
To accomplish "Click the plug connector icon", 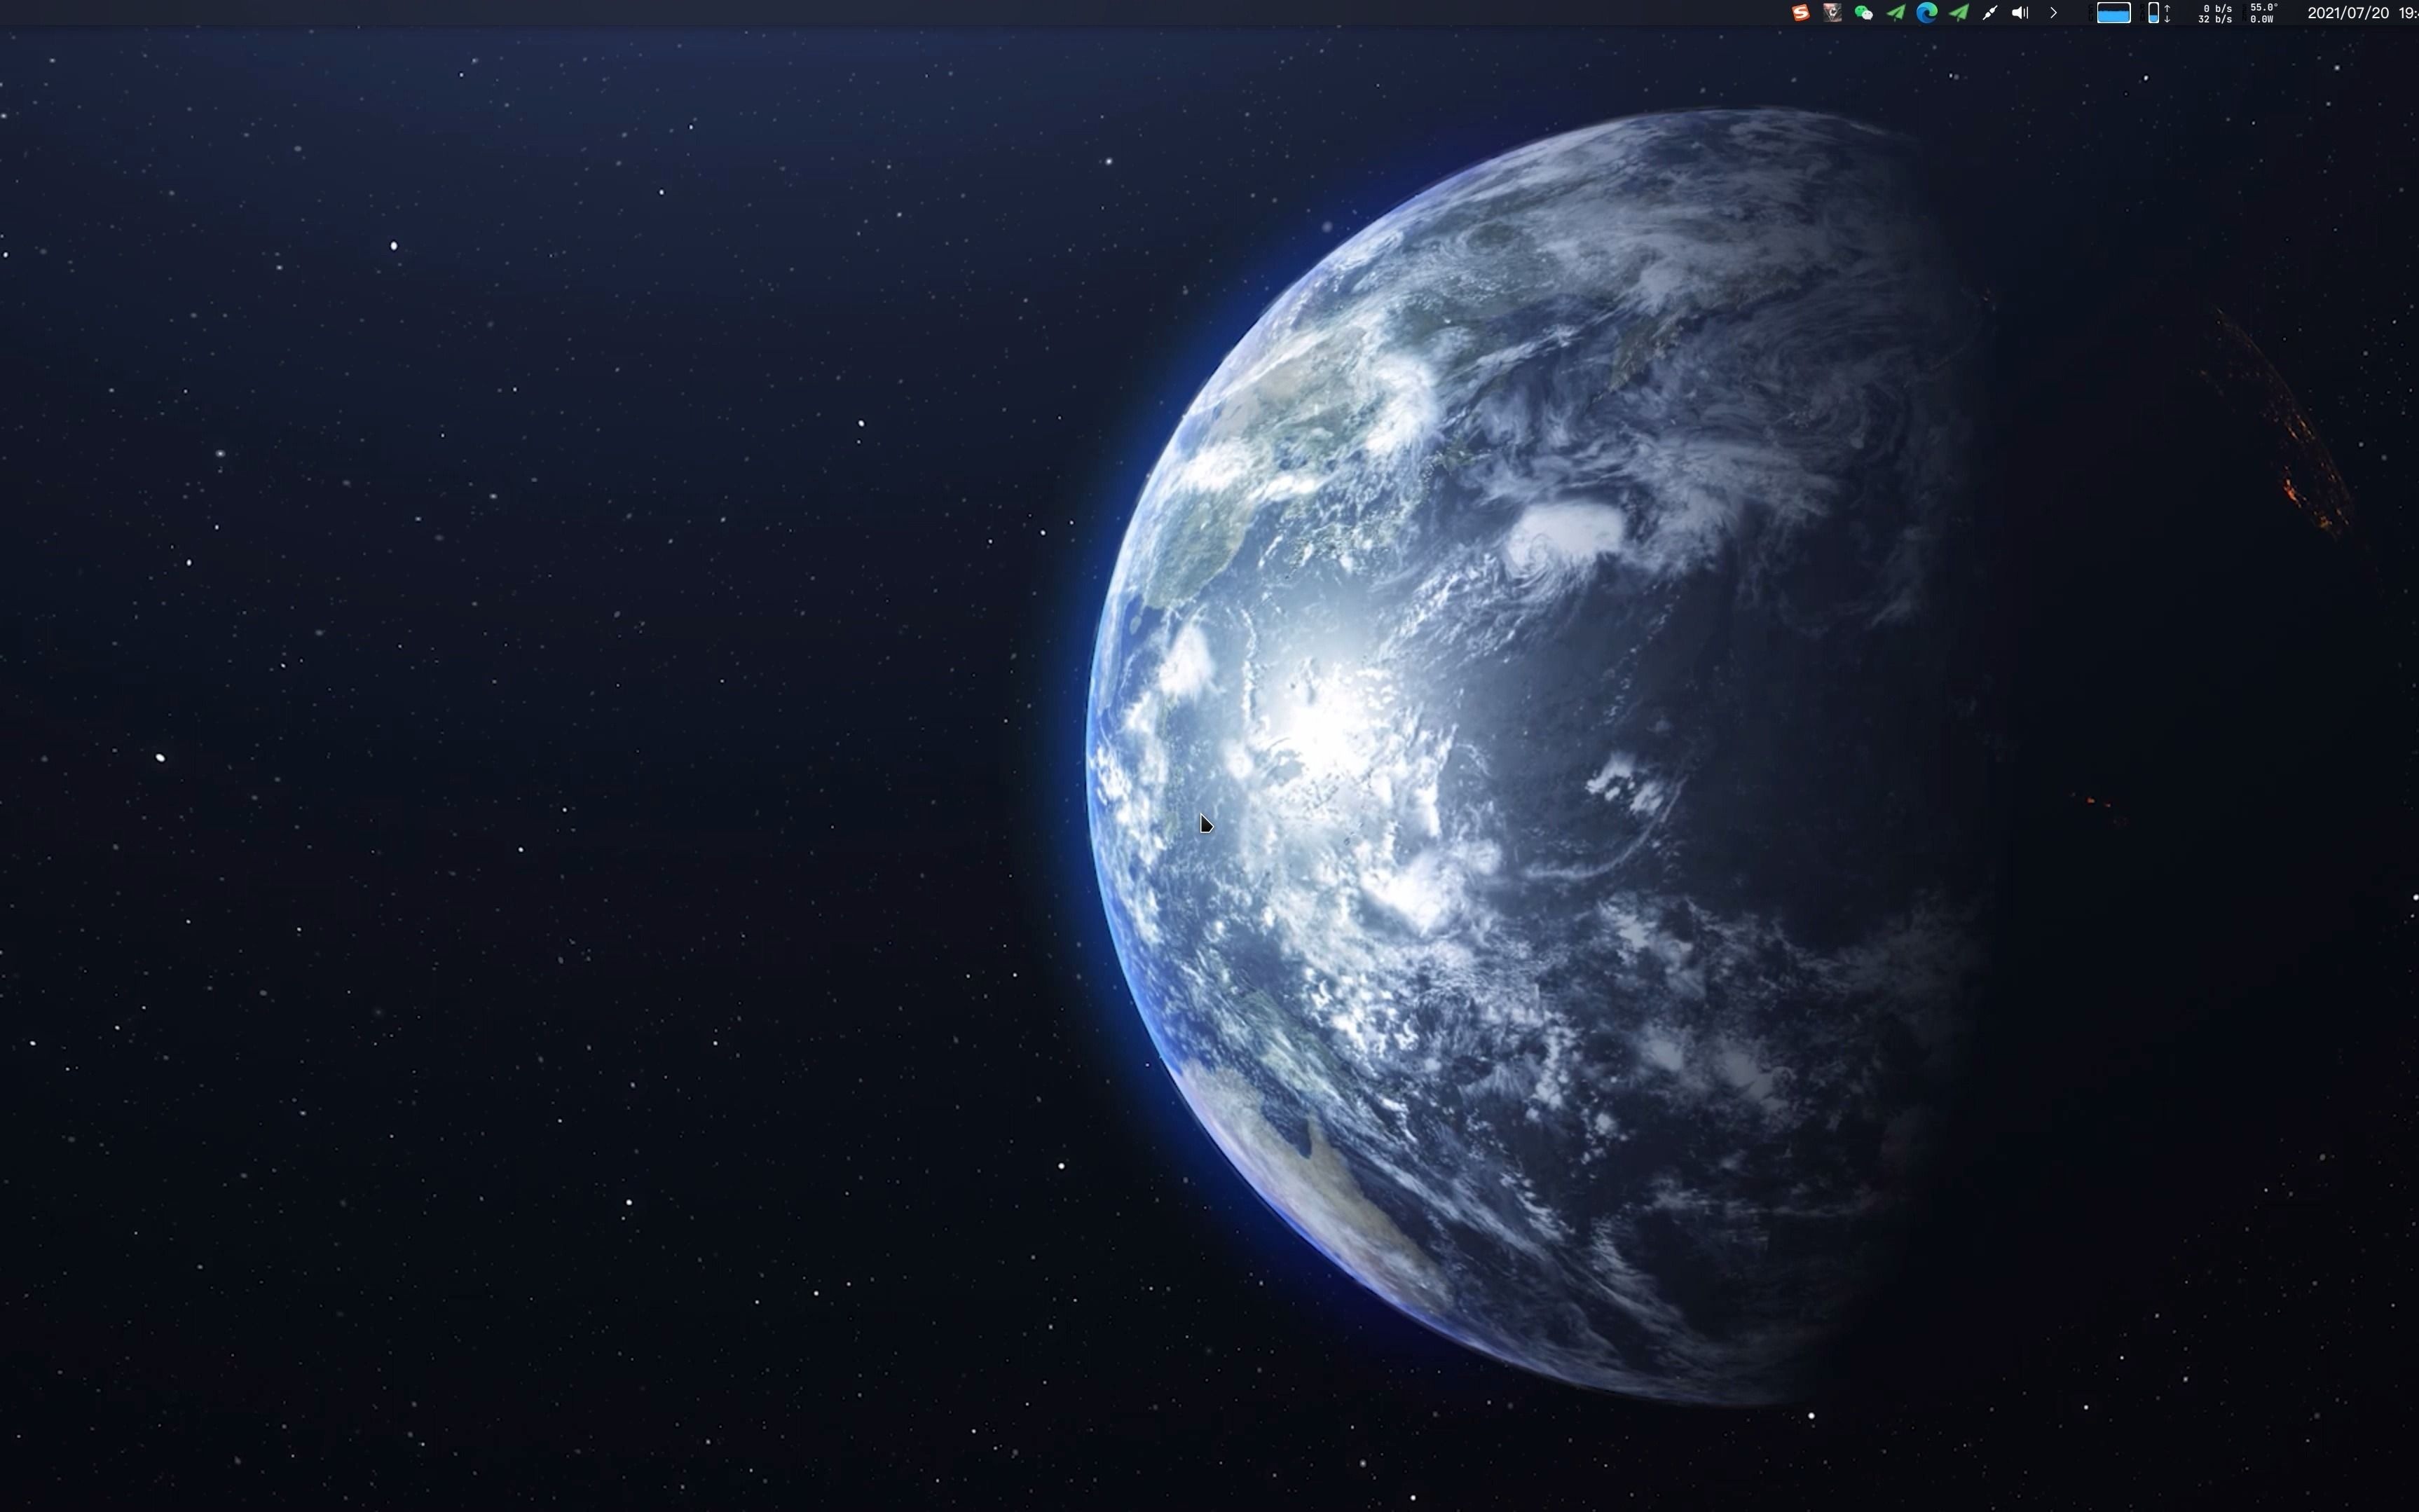I will 1990,13.
